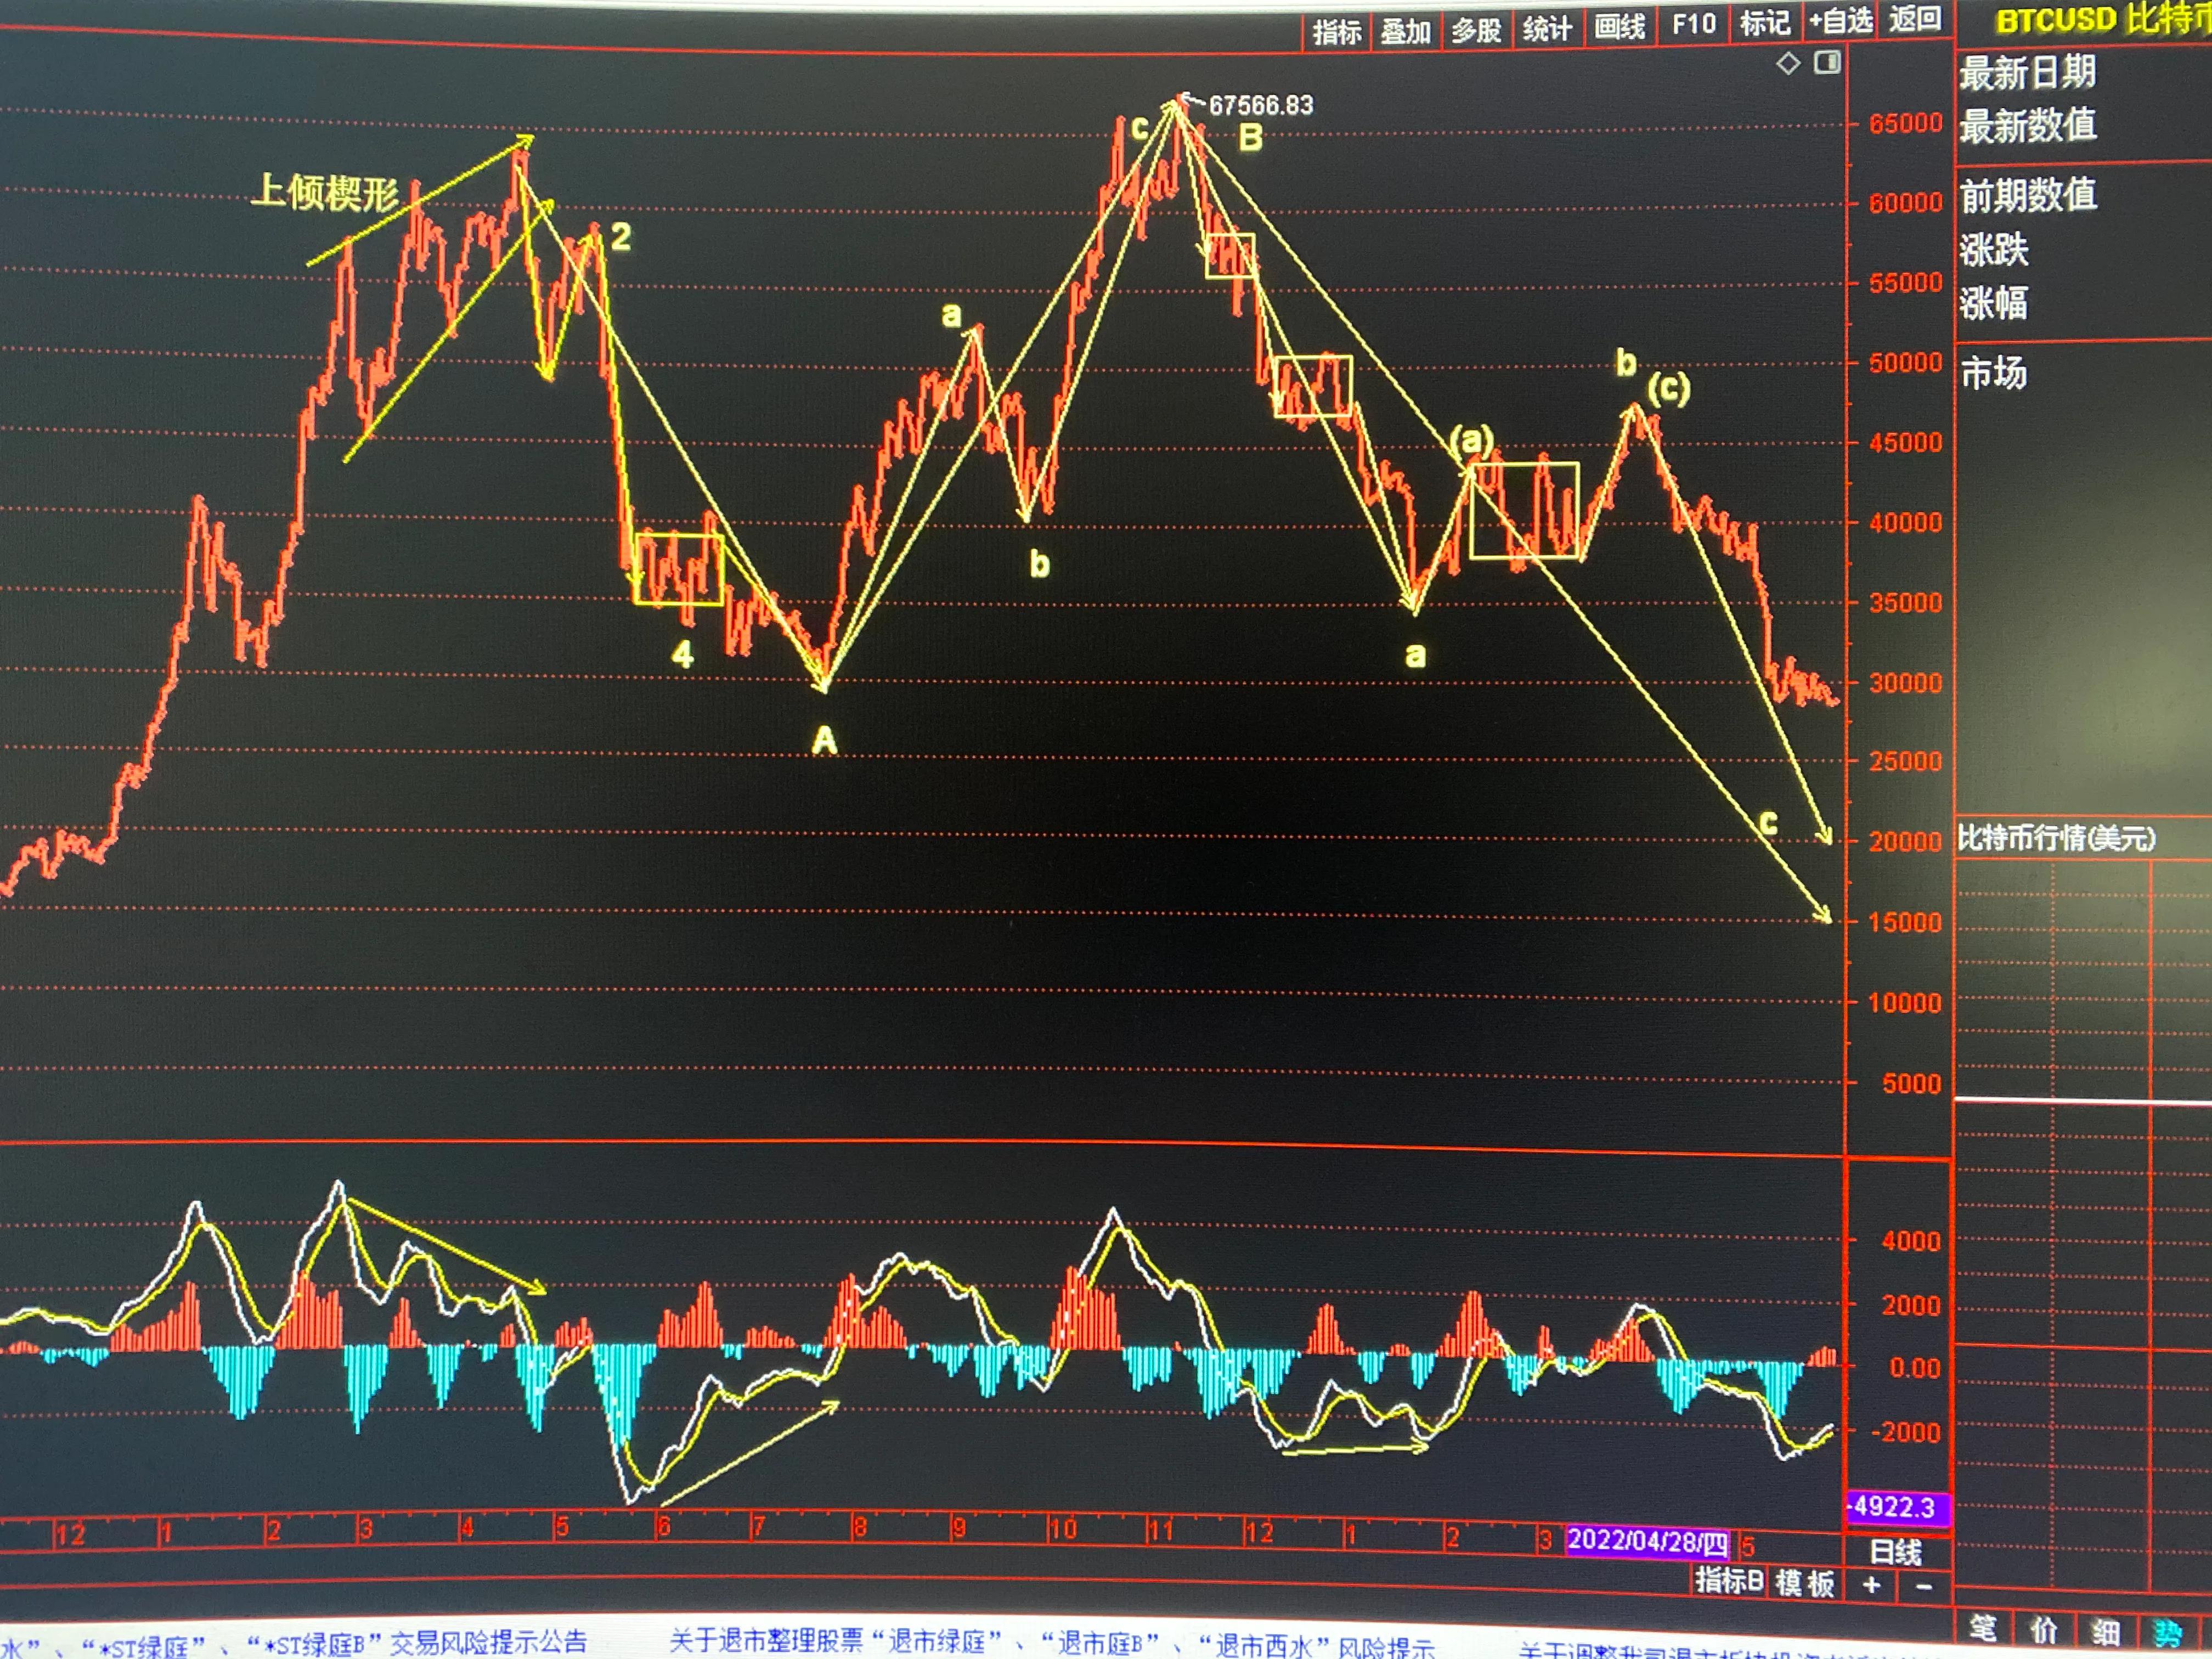Click month 10 on the time axis
Viewport: 2212px width, 1659px height.
pyautogui.click(x=1063, y=1529)
